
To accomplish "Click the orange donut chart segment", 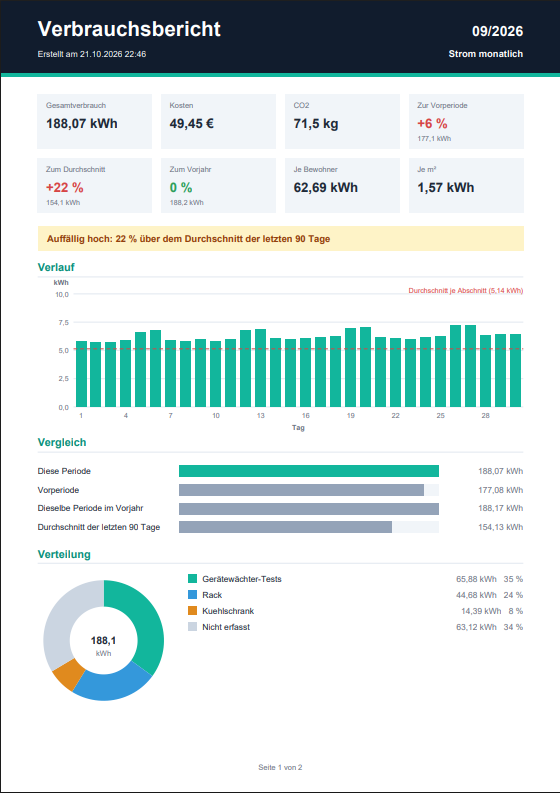I will [x=71, y=673].
